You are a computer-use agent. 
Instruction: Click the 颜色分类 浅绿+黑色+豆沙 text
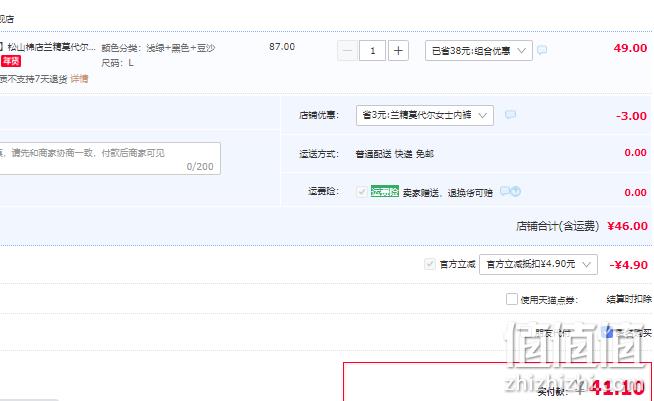[x=158, y=48]
